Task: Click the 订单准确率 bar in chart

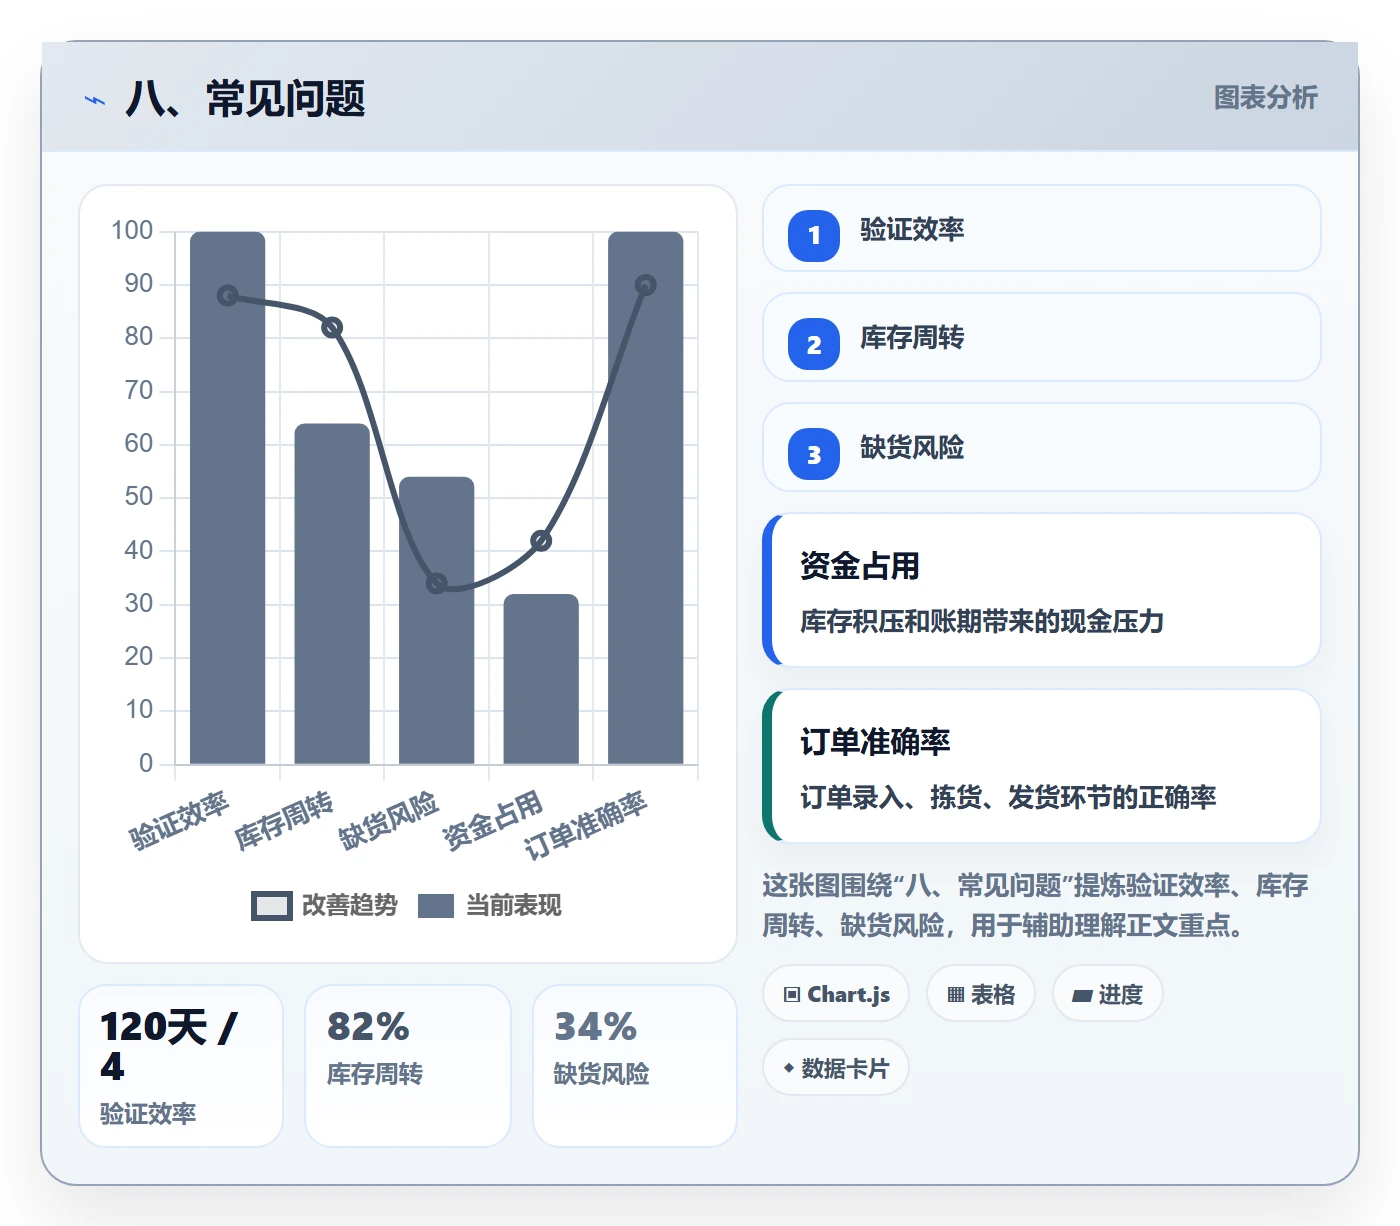Action: (x=646, y=498)
